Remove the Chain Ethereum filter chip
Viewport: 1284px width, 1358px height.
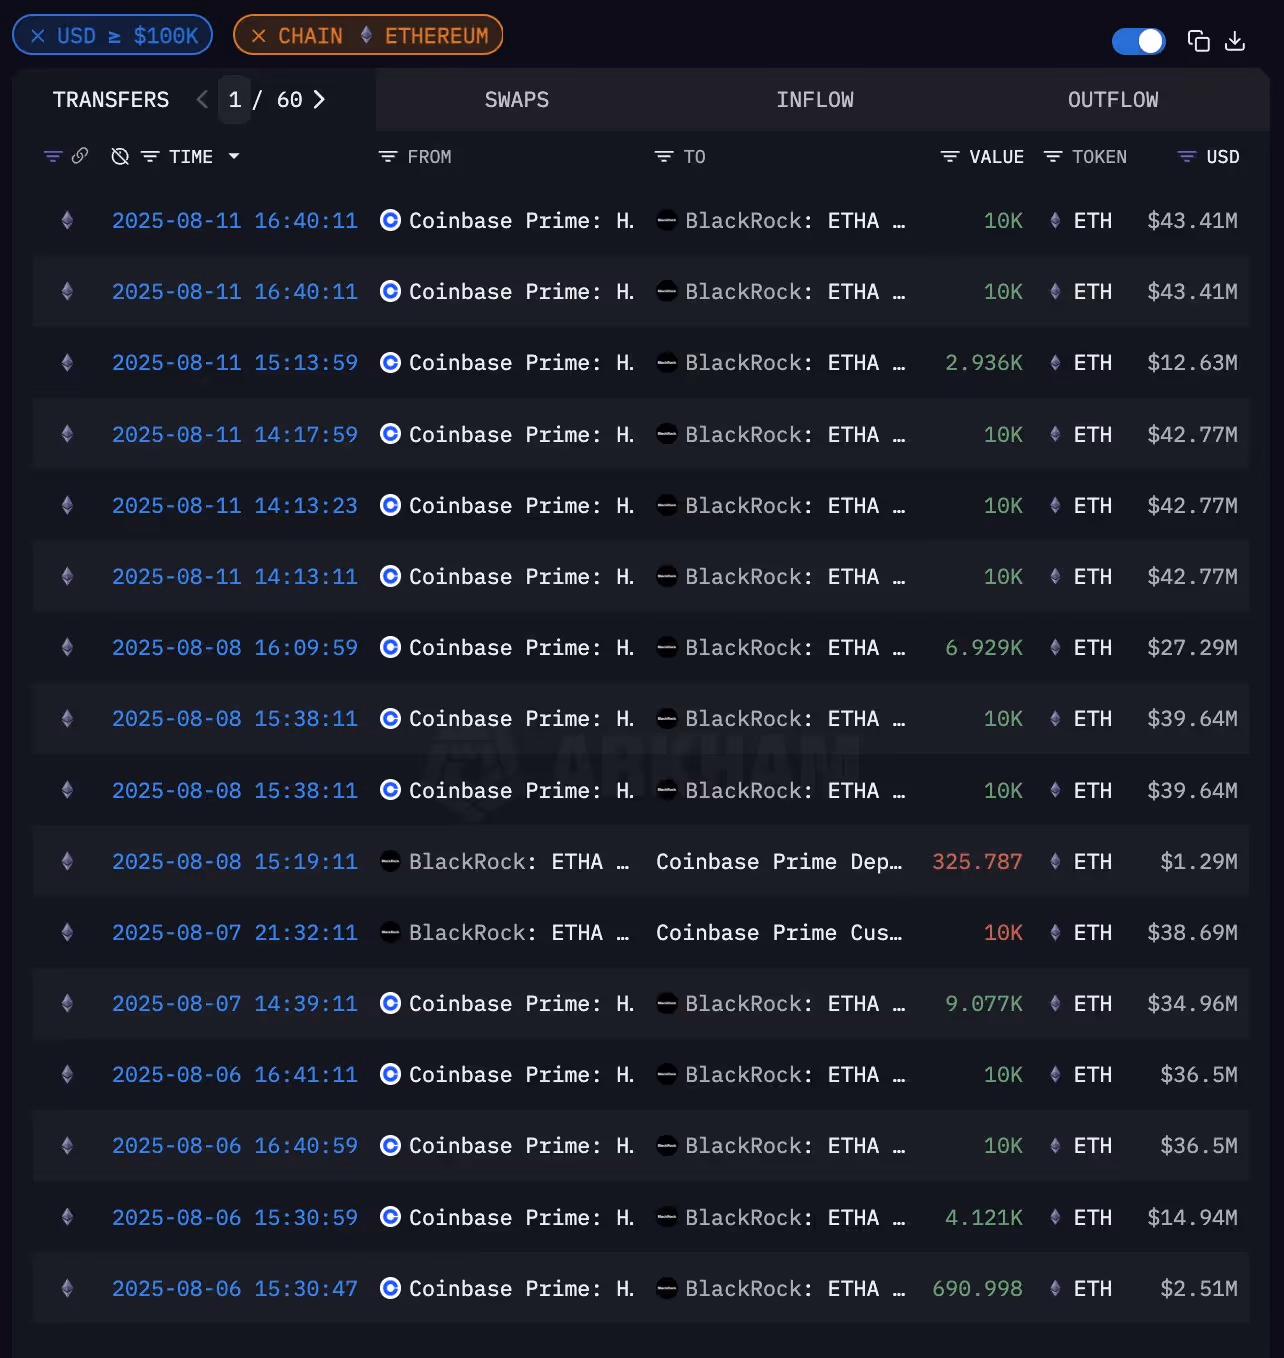(x=259, y=36)
